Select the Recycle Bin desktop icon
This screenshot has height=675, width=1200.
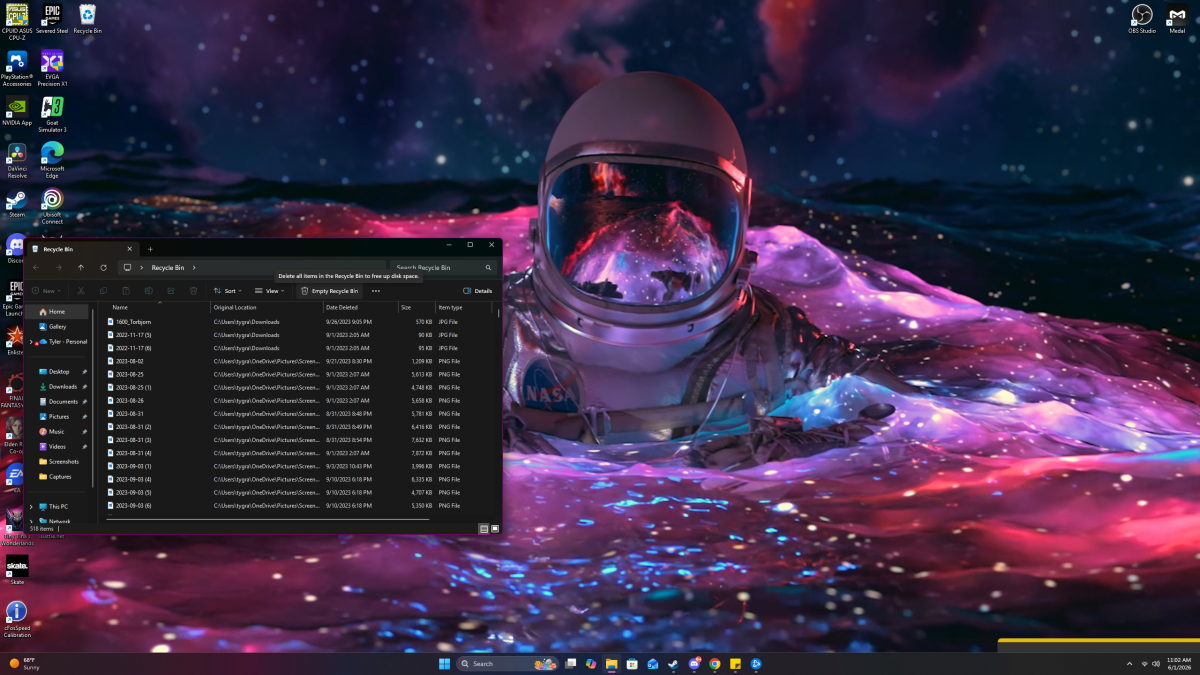point(87,20)
